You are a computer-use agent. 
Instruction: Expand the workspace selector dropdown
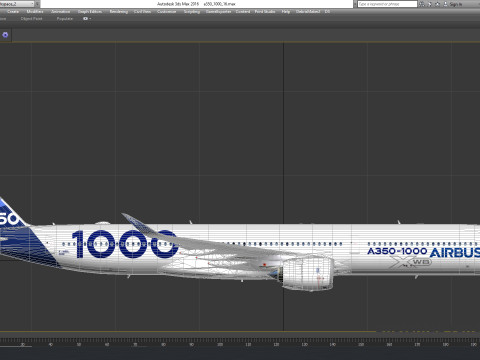tap(32, 4)
